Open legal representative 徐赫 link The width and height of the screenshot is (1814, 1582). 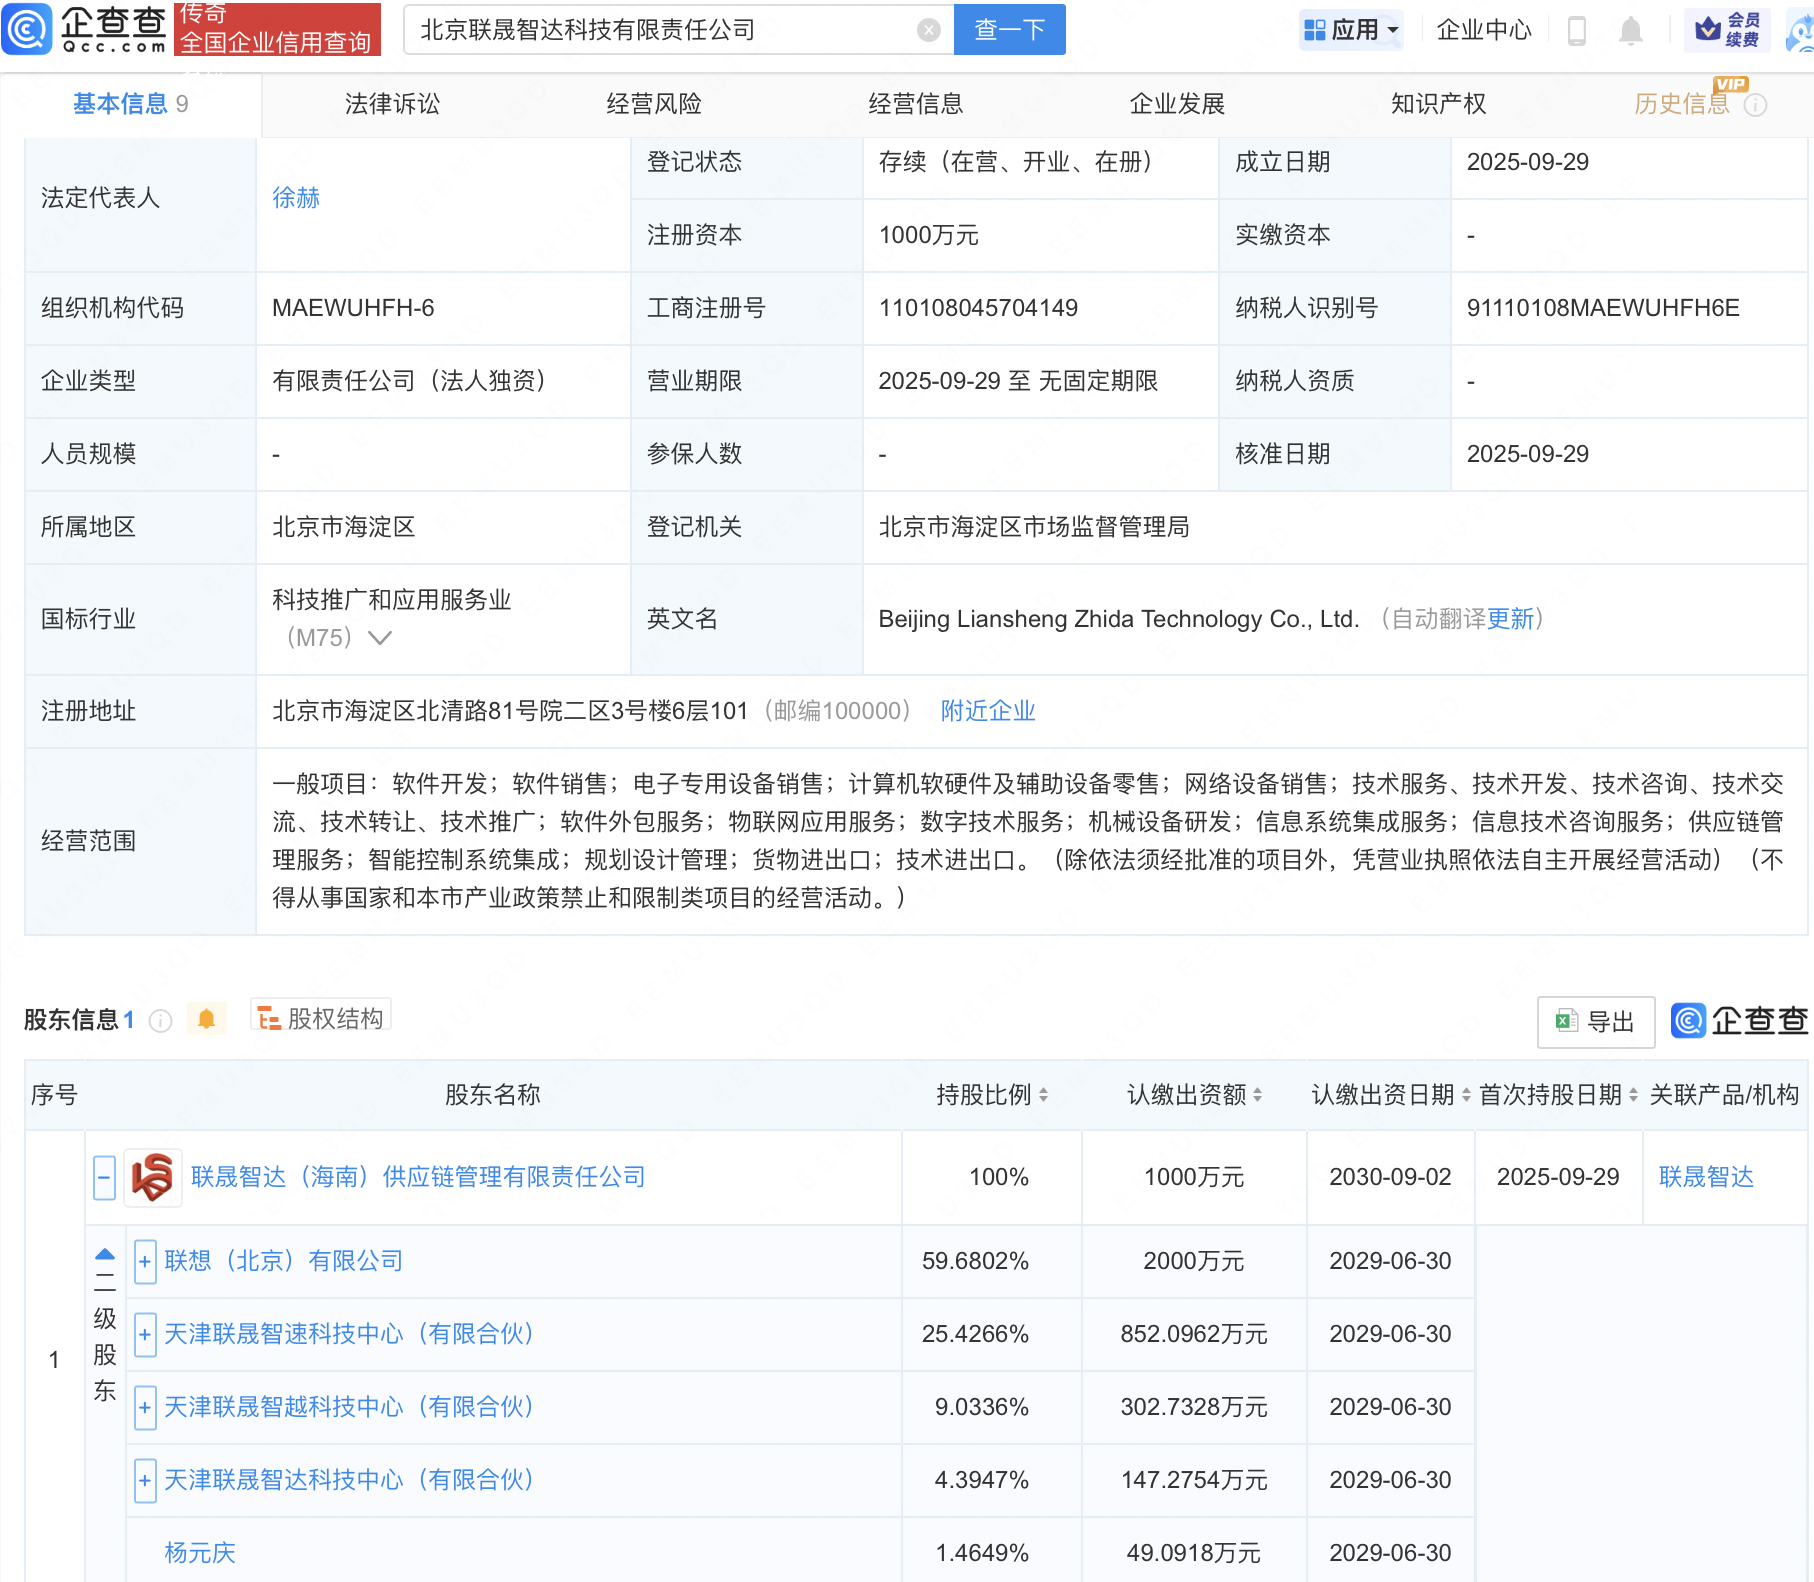click(x=296, y=198)
